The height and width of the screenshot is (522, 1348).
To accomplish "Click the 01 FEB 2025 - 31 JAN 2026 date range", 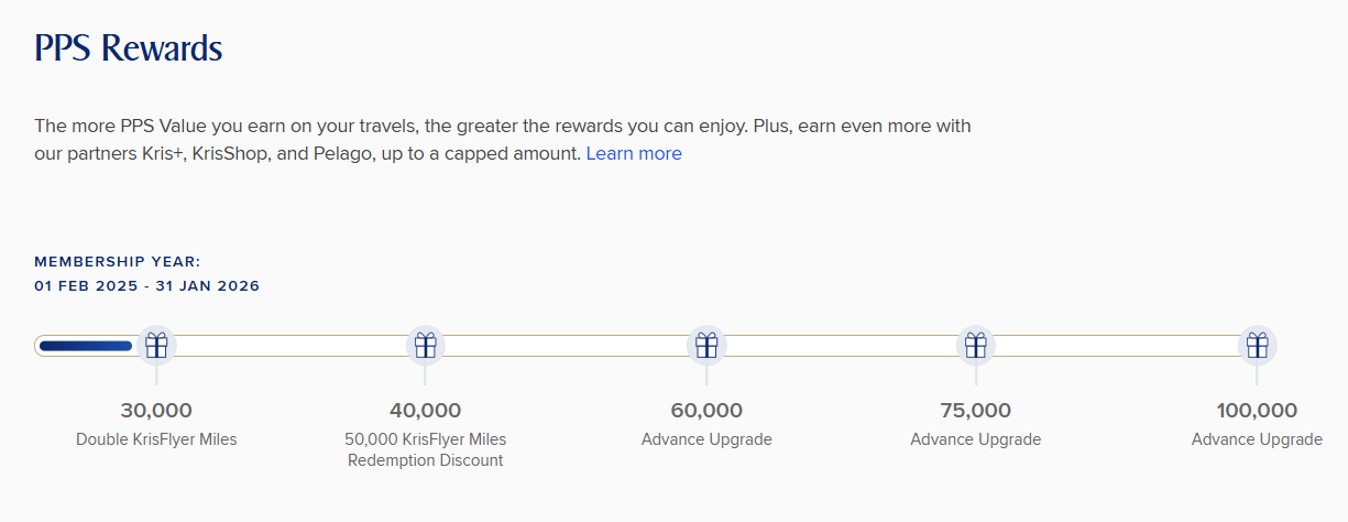I will 147,286.
